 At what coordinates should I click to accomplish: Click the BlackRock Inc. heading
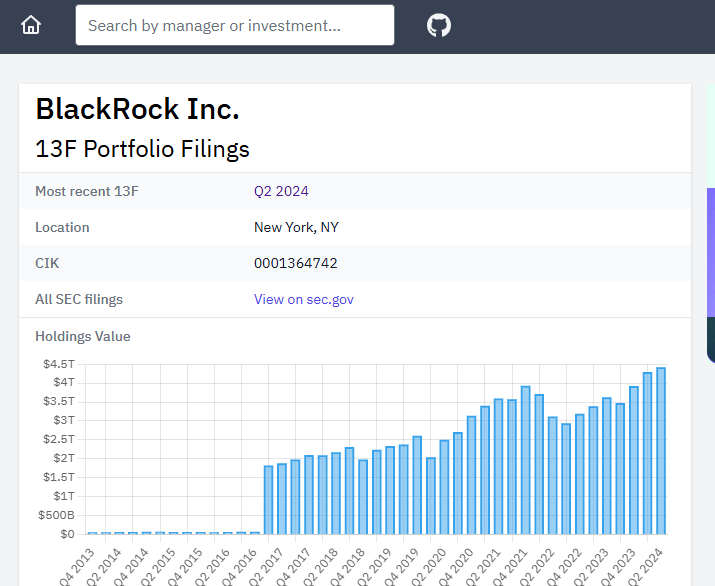[x=137, y=109]
